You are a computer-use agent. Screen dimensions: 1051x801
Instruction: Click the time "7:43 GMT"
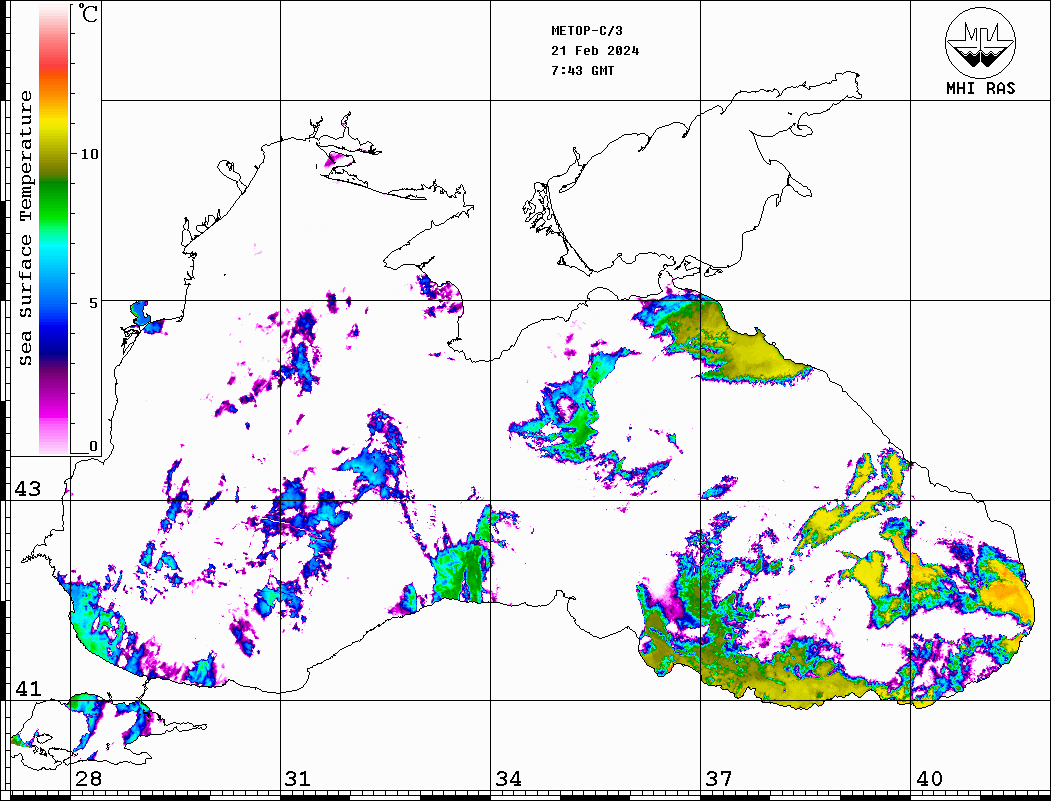coord(582,70)
